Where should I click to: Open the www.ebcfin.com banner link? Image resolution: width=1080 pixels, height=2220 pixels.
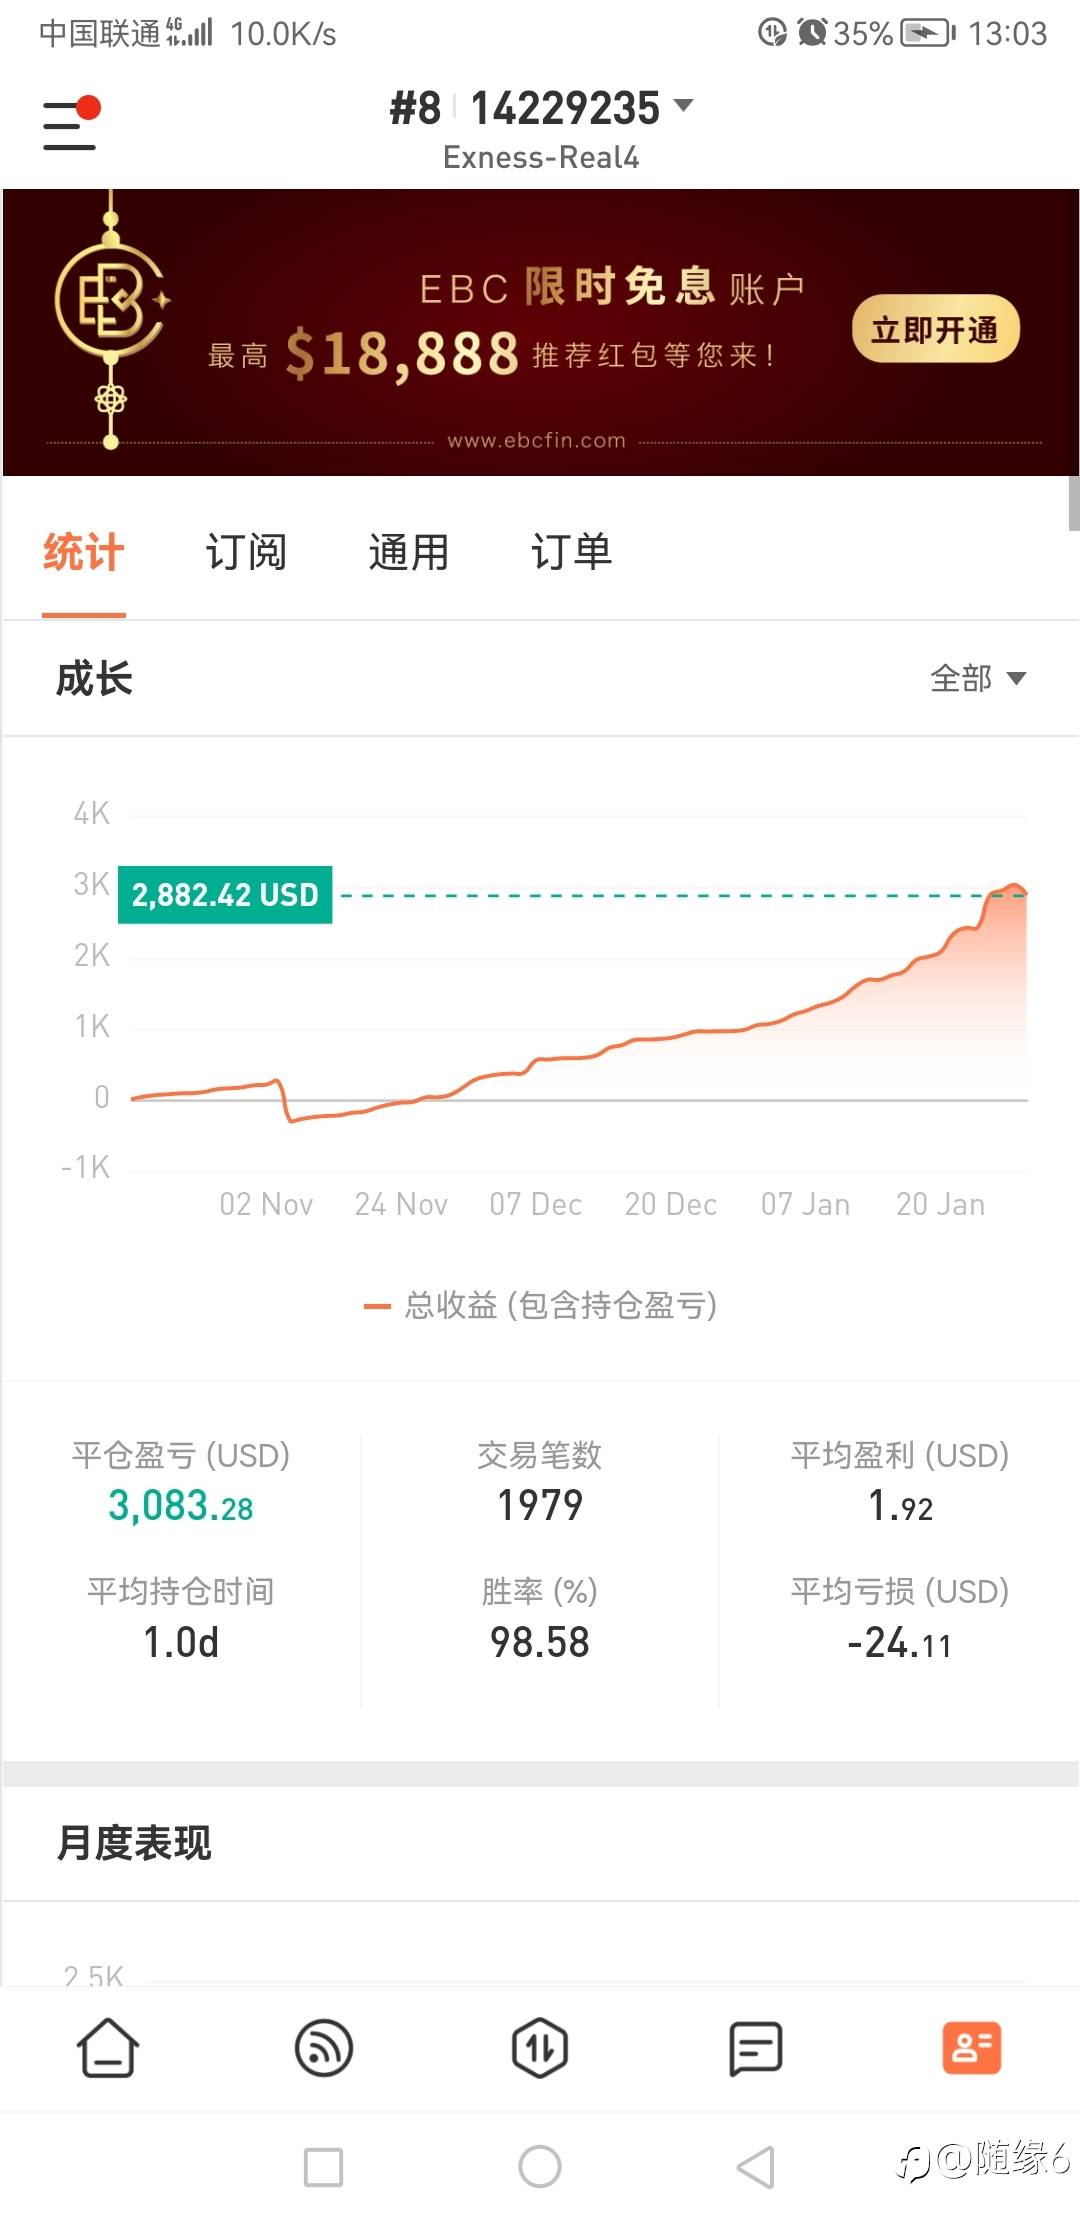coord(536,441)
